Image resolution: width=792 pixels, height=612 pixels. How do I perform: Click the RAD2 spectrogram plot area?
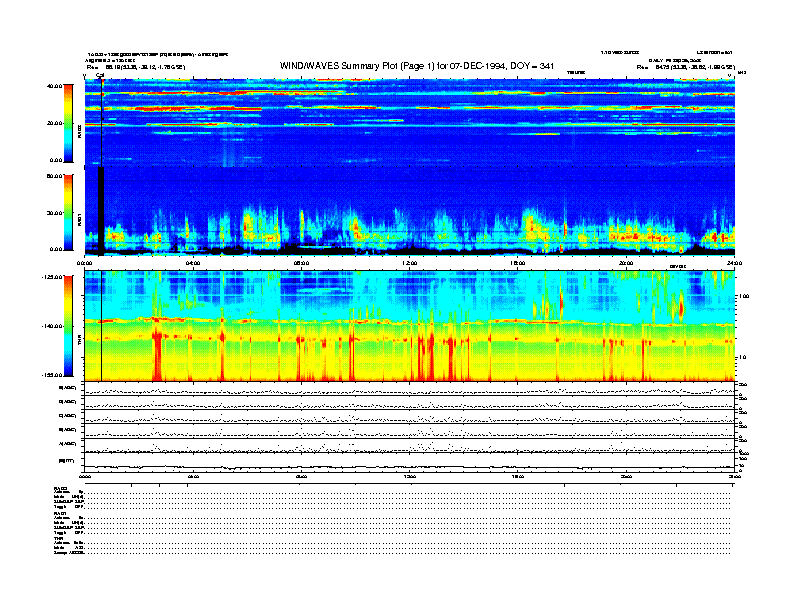[x=410, y=123]
